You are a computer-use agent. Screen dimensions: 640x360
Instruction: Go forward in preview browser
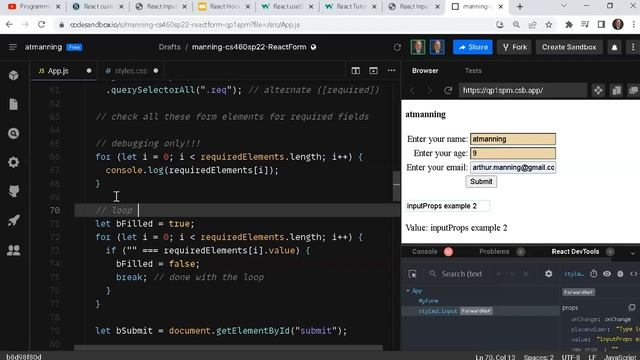pyautogui.click(x=429, y=91)
